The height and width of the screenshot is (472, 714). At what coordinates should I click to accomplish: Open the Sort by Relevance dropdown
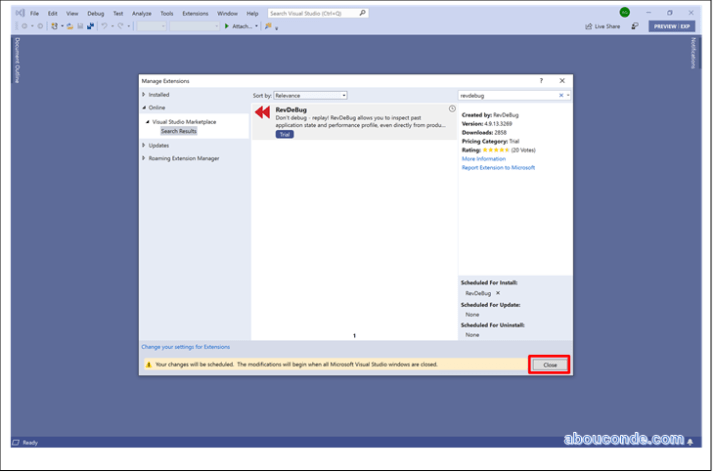(312, 95)
